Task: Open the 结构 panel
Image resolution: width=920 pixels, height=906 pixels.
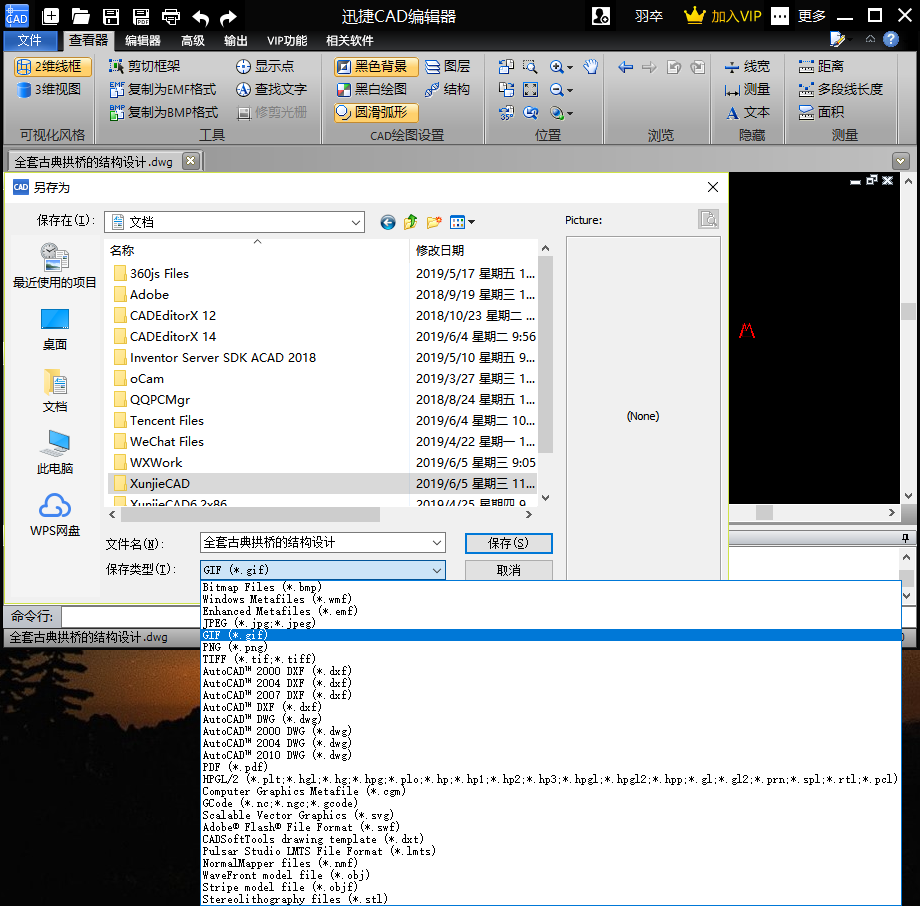Action: click(x=448, y=89)
